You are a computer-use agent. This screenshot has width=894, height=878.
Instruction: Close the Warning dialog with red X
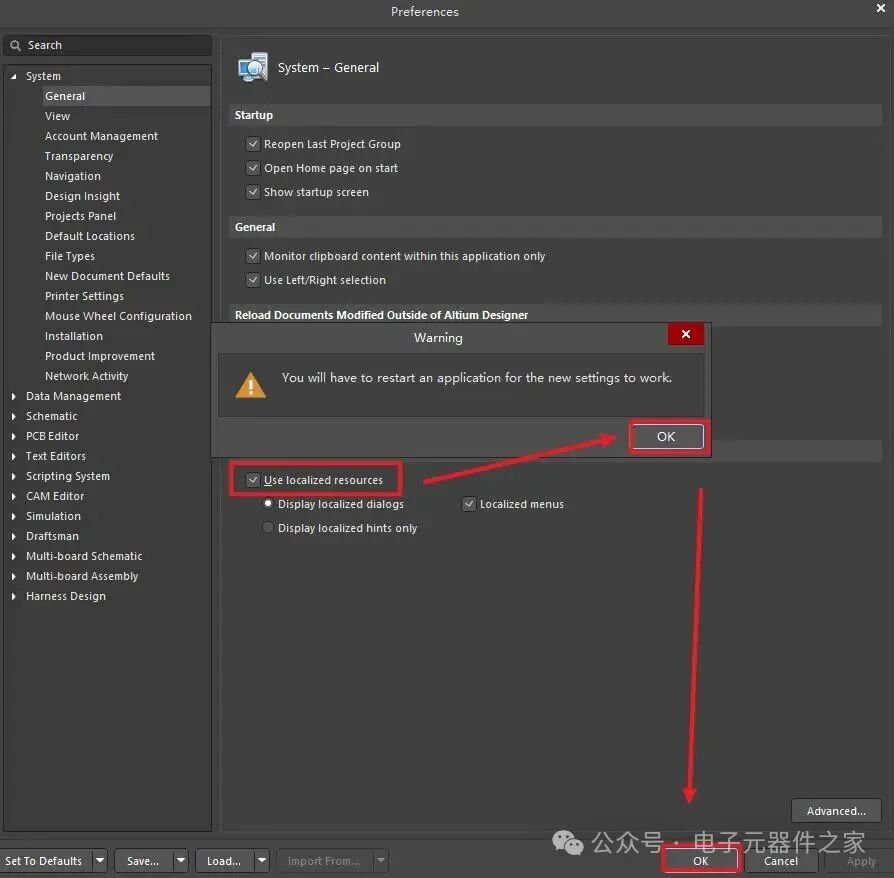(686, 334)
